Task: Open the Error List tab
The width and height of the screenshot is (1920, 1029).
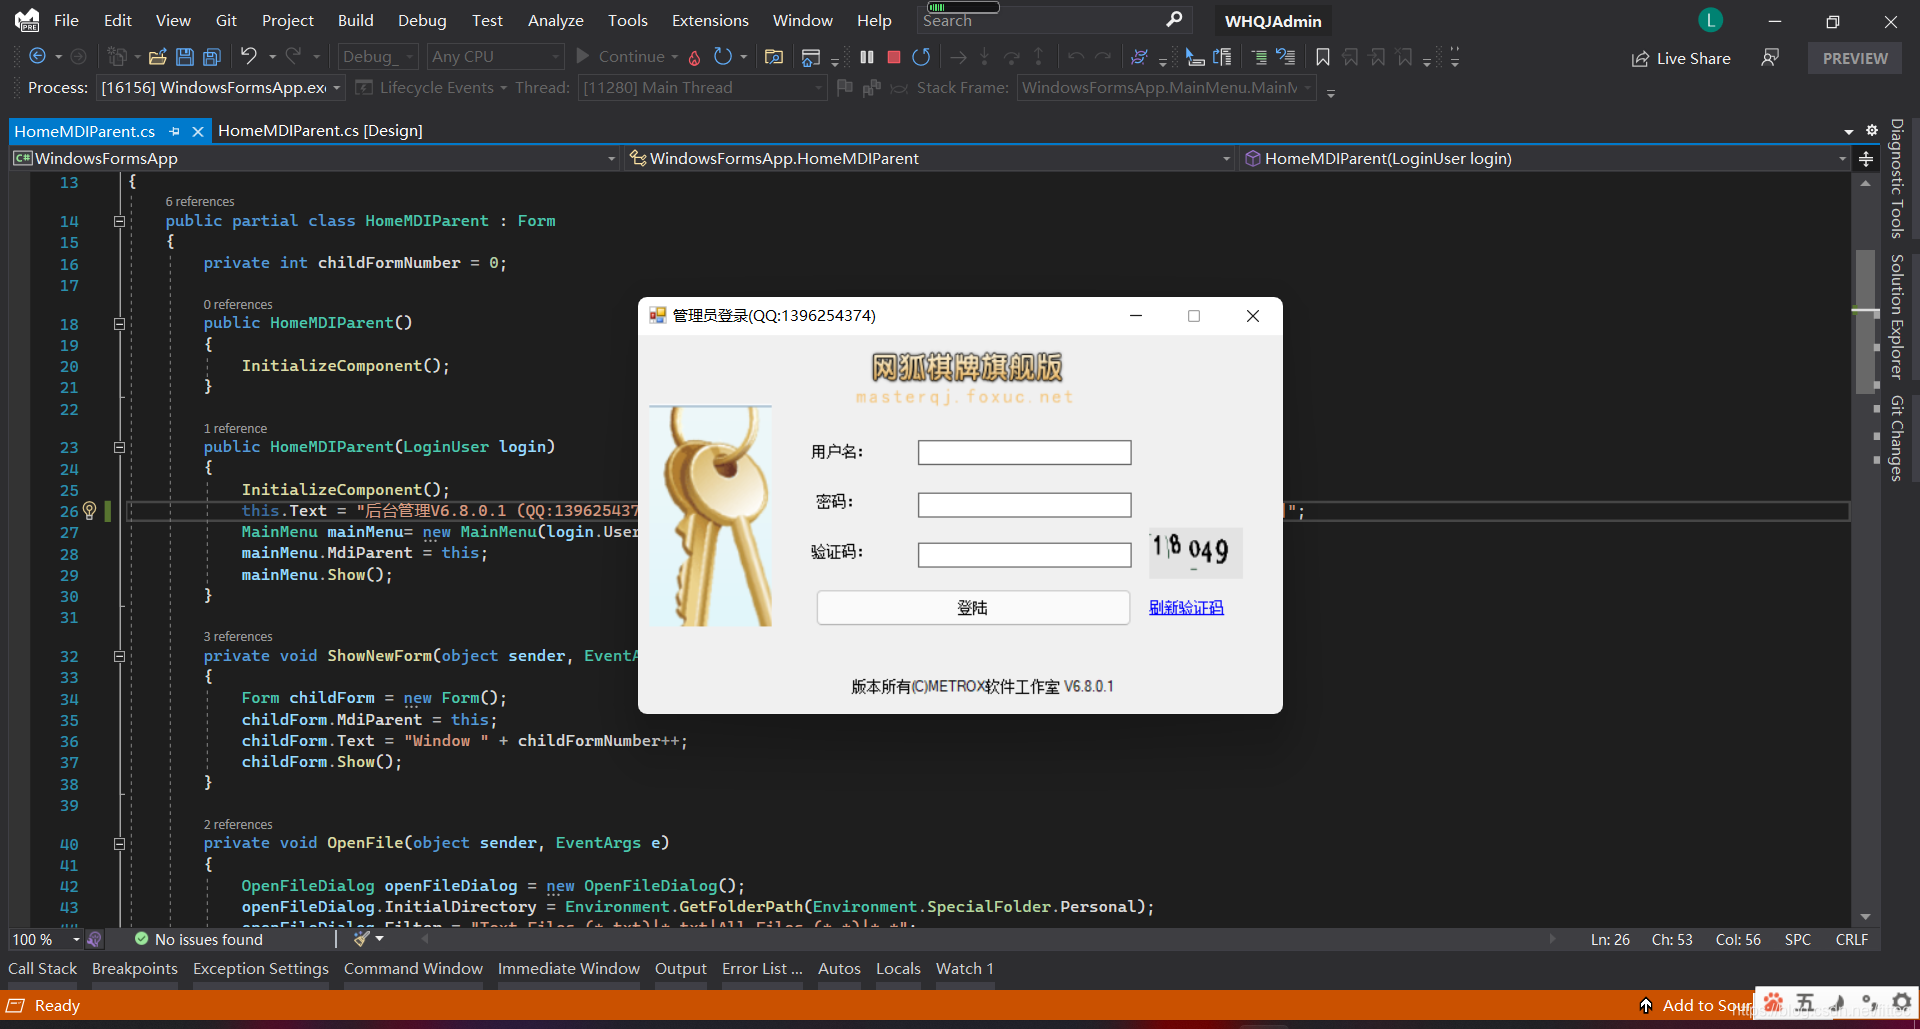Action: point(762,968)
